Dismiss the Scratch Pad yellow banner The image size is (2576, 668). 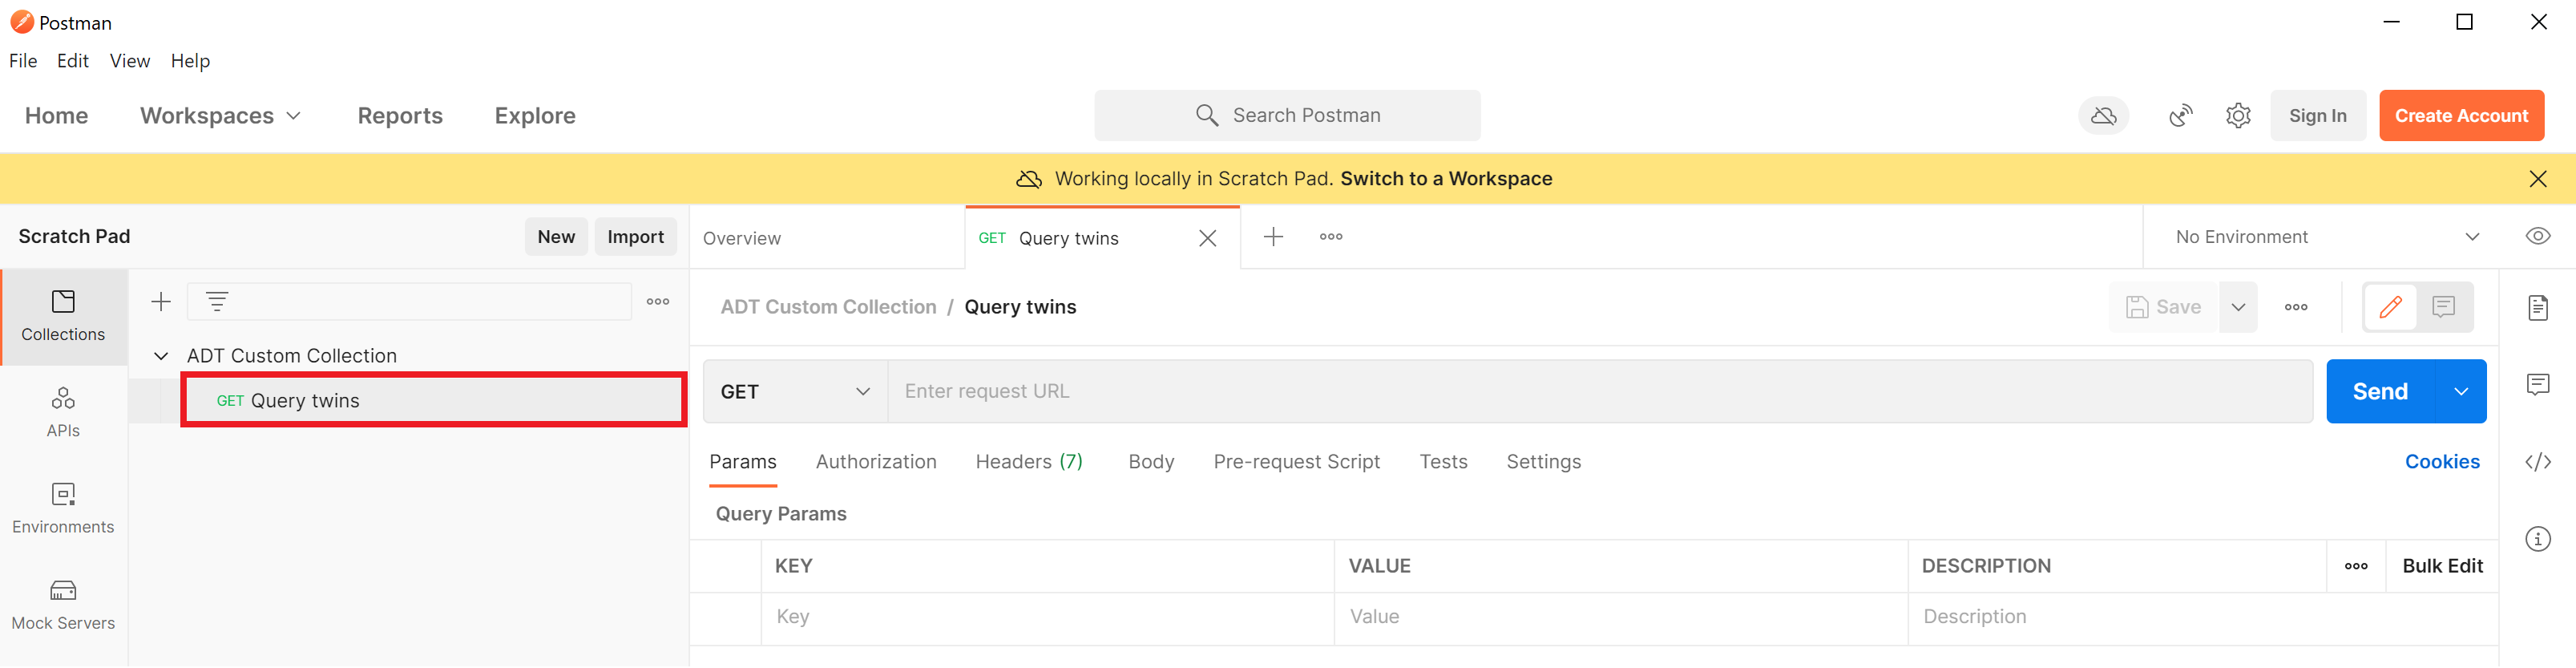point(2538,179)
